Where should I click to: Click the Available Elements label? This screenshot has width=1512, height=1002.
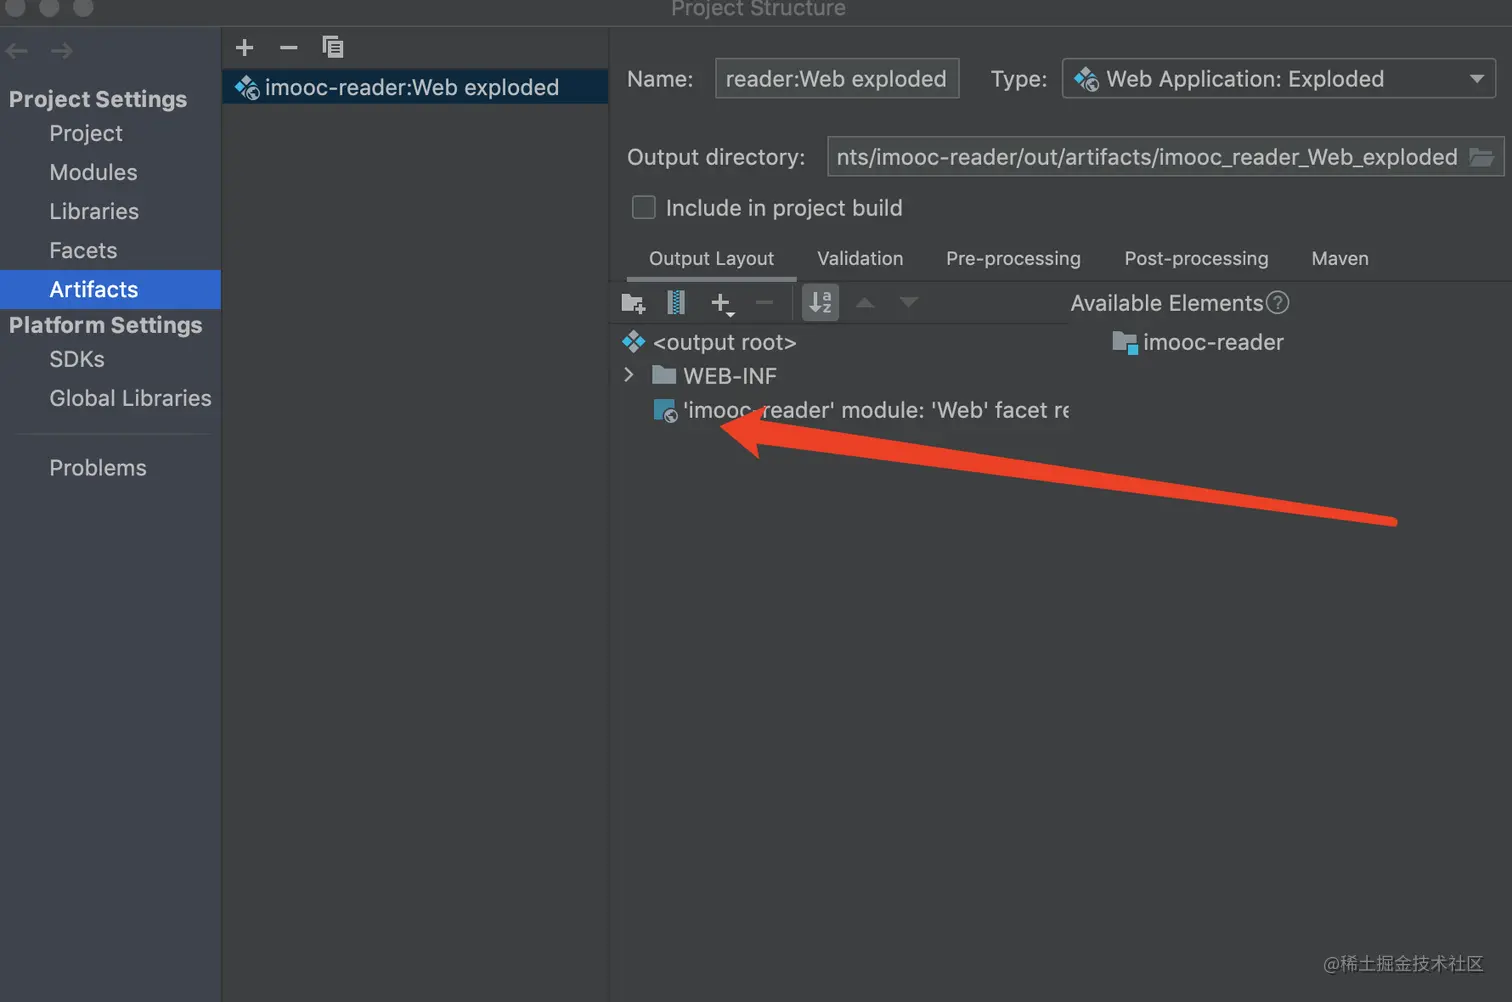1167,303
